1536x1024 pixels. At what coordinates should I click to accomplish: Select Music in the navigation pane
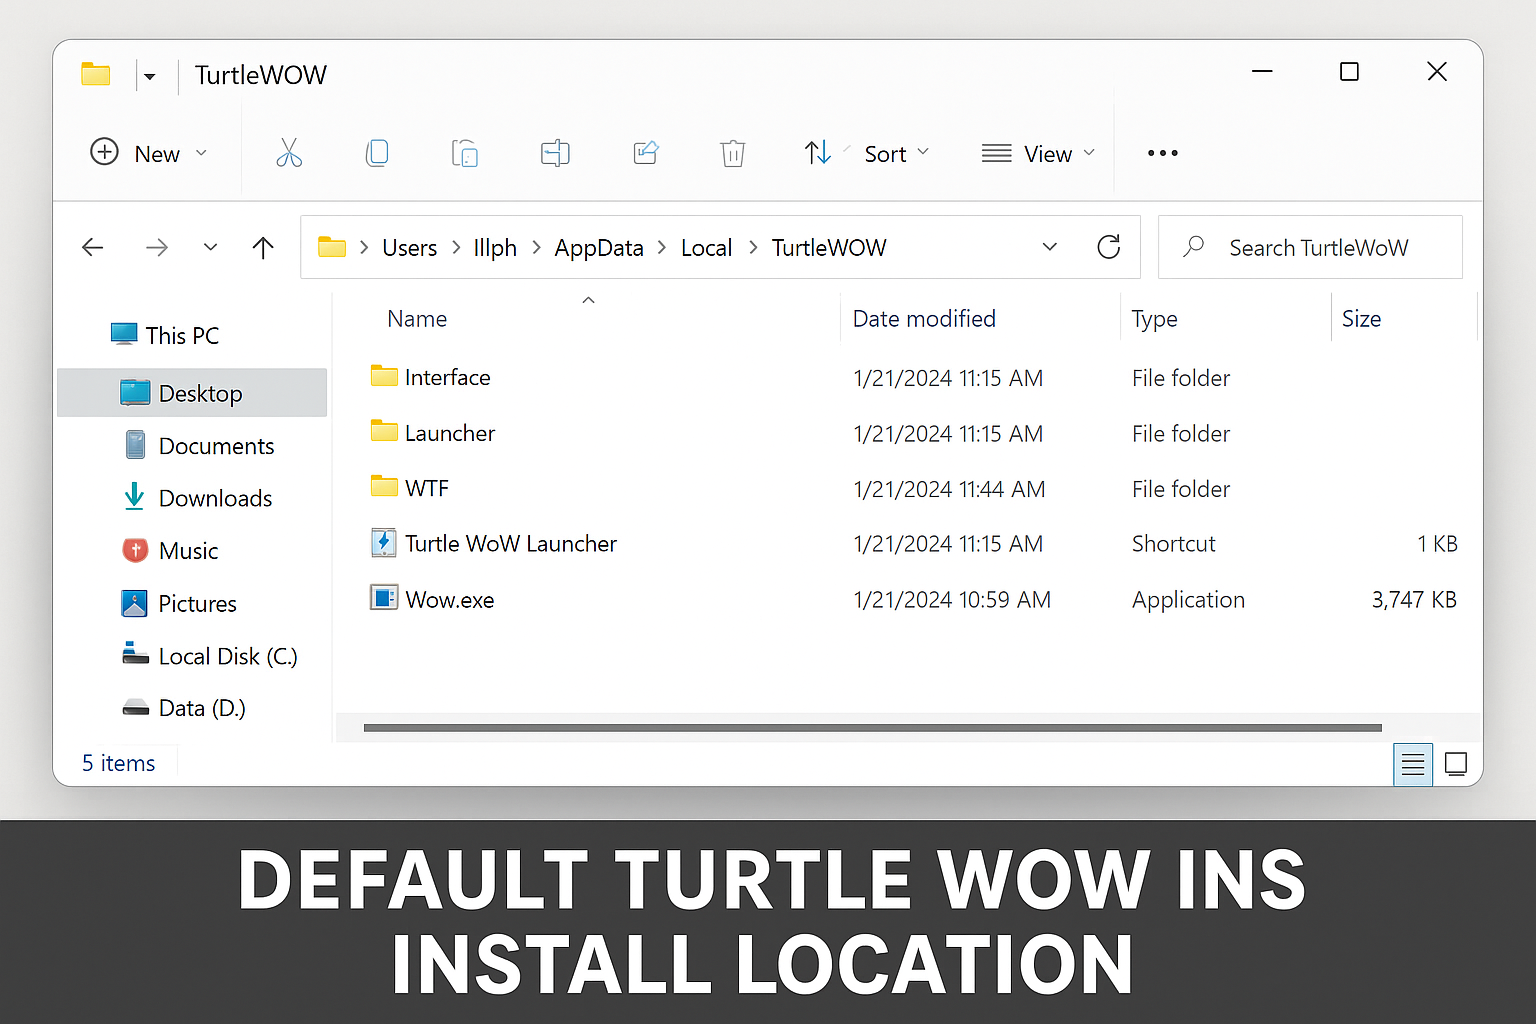pos(170,550)
